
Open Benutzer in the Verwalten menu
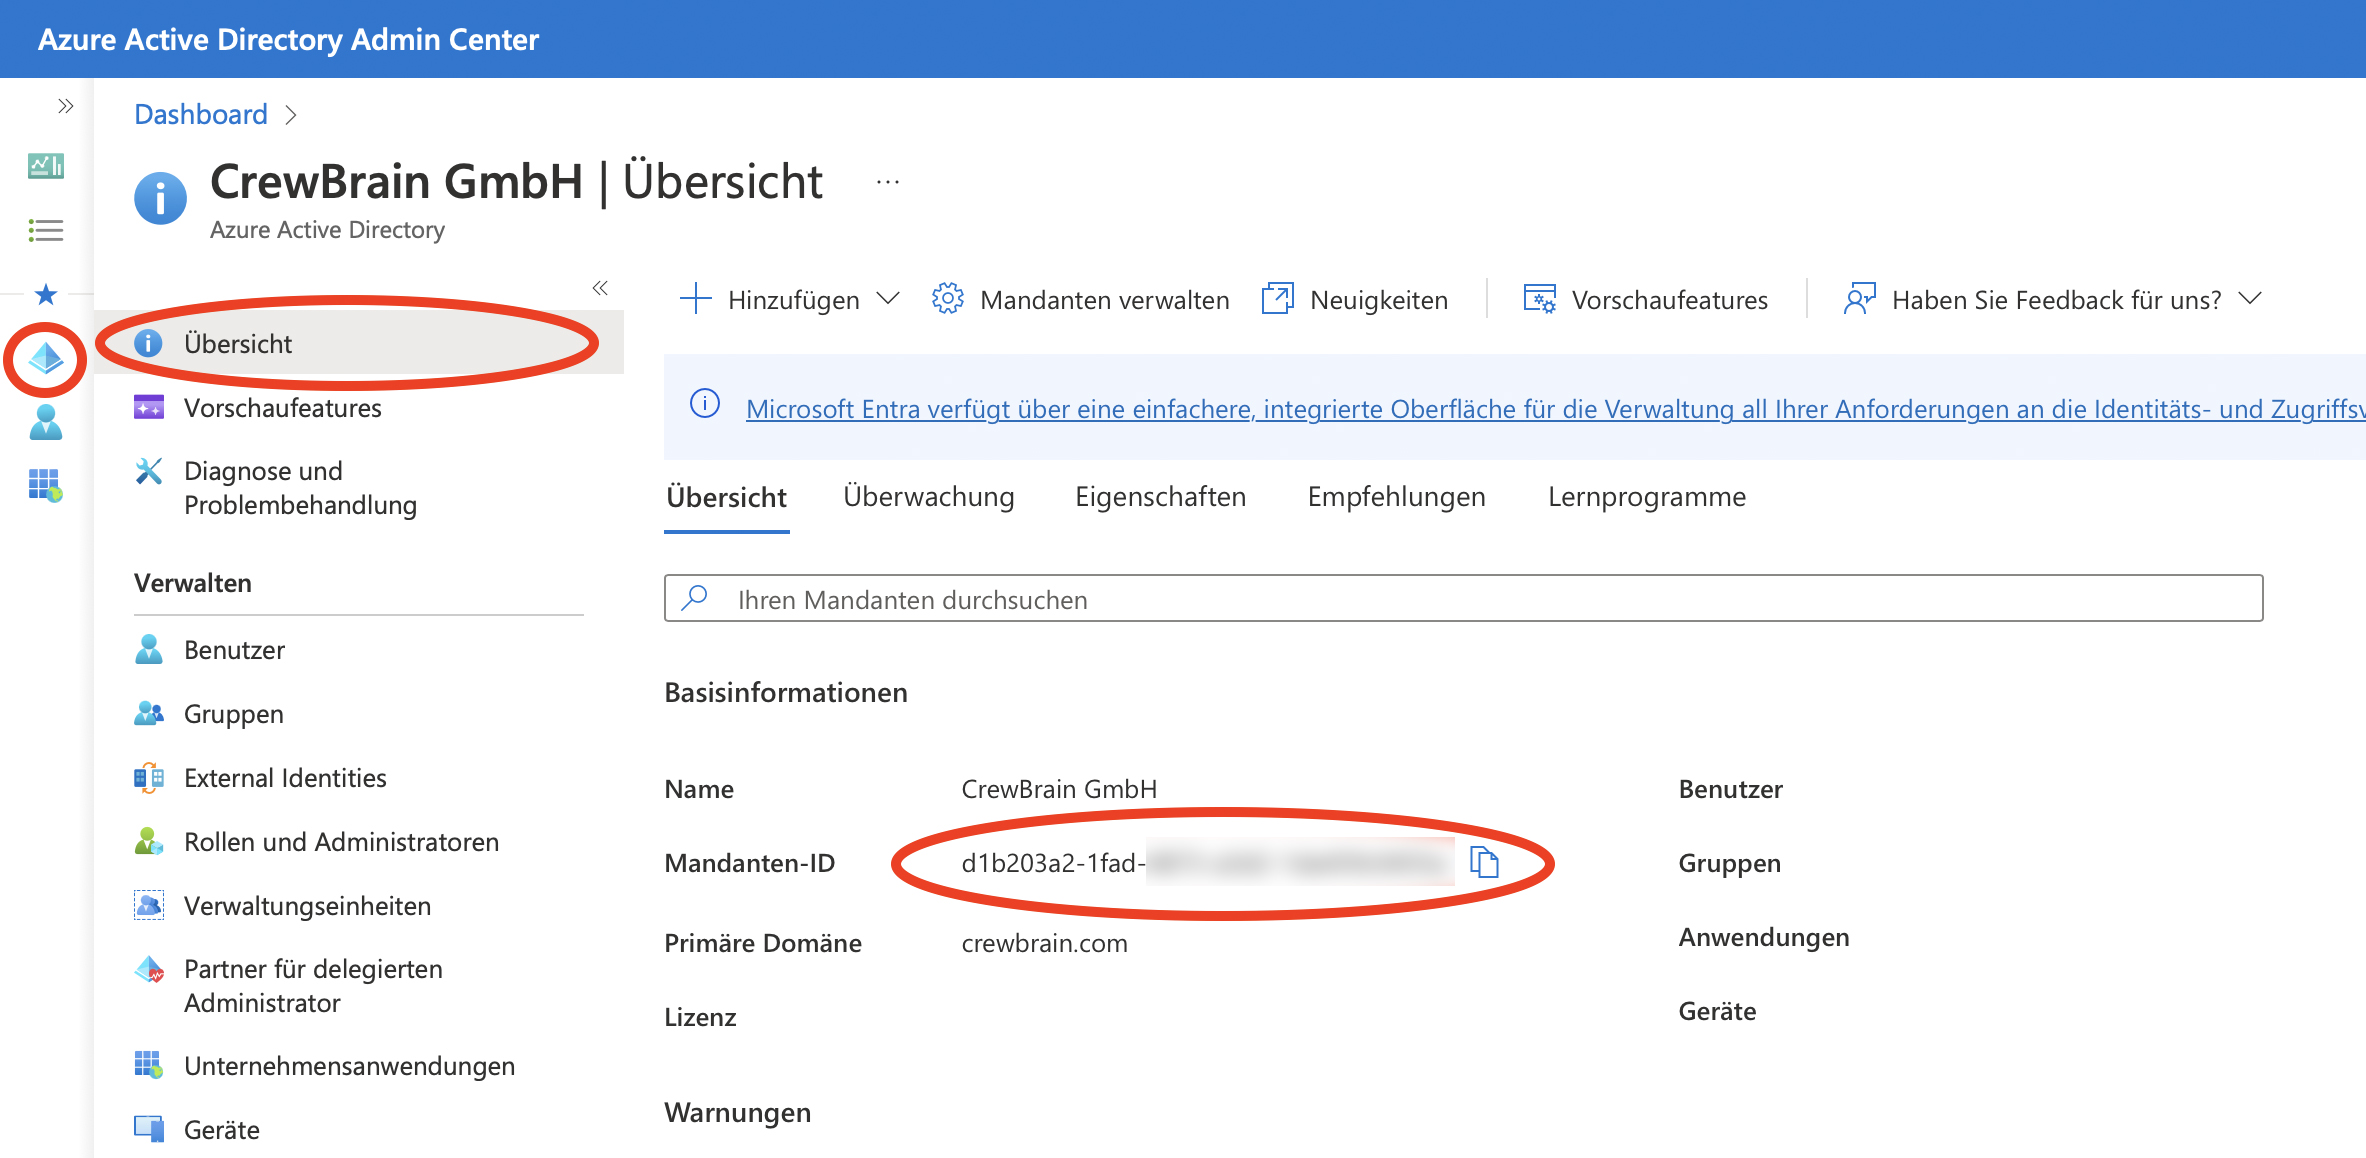[x=234, y=650]
